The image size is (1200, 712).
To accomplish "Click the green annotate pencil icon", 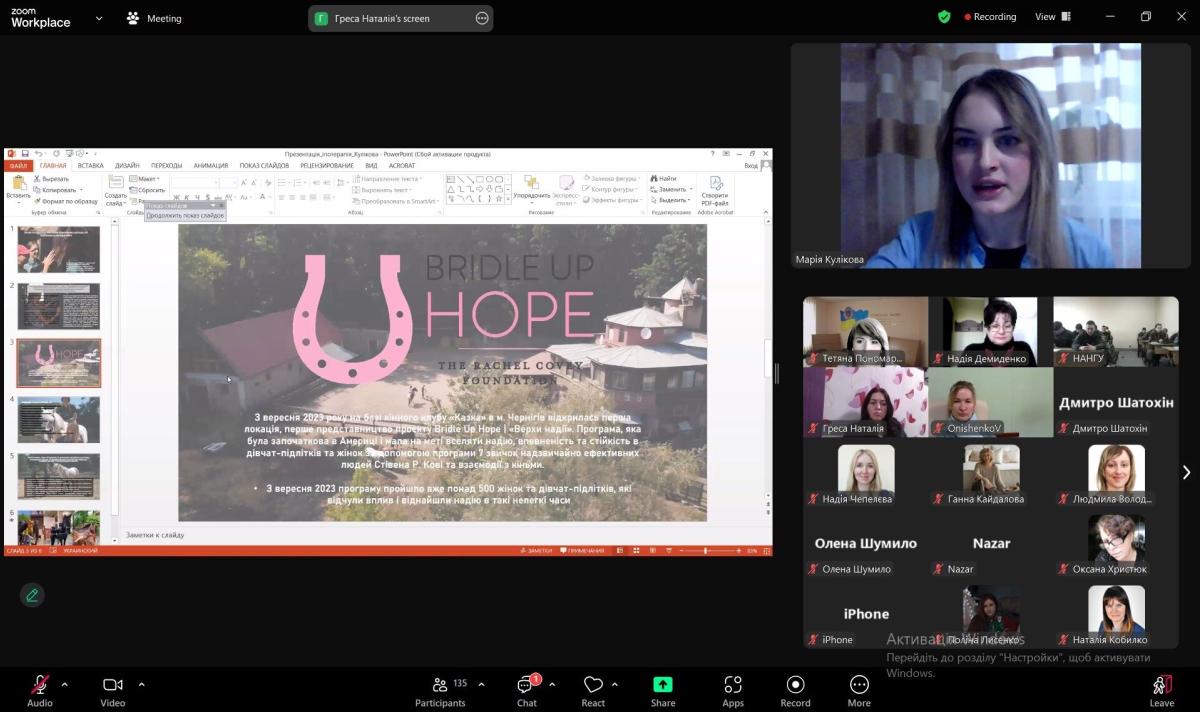I will click(x=32, y=595).
